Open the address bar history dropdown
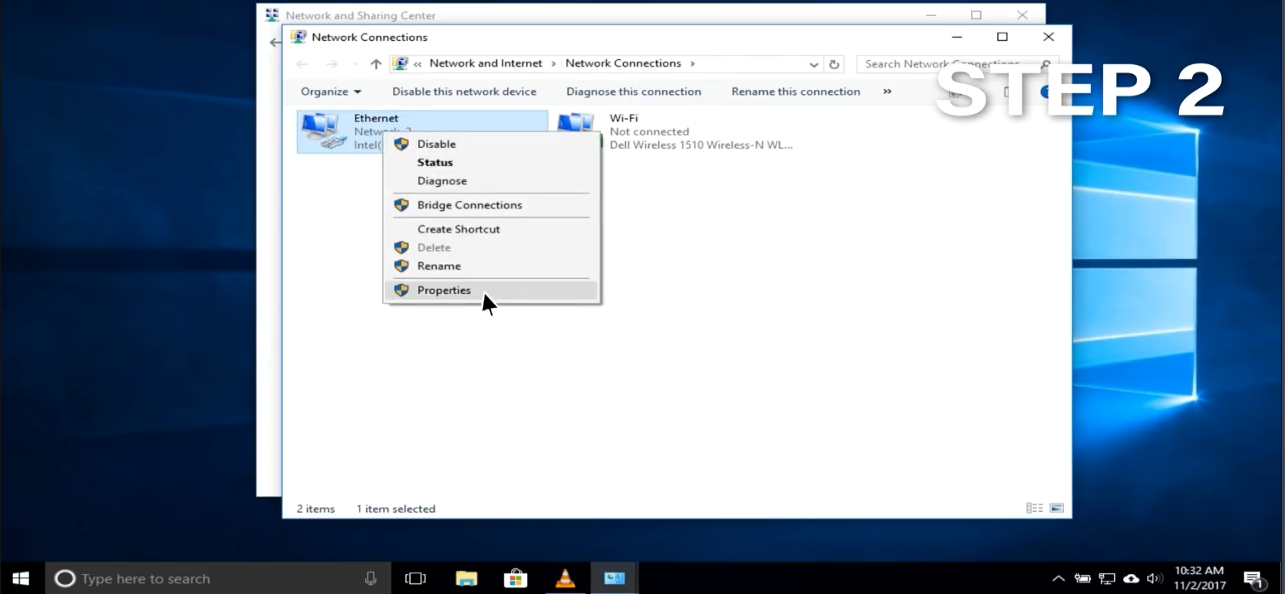Image resolution: width=1285 pixels, height=594 pixels. (813, 64)
